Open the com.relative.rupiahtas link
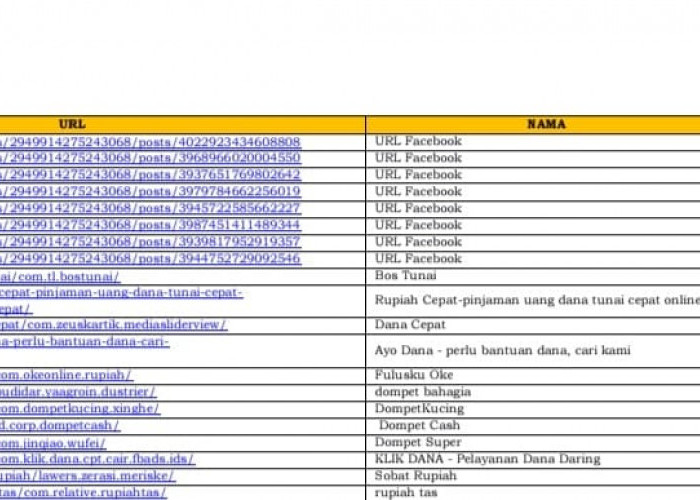The width and height of the screenshot is (700, 500). [x=83, y=493]
